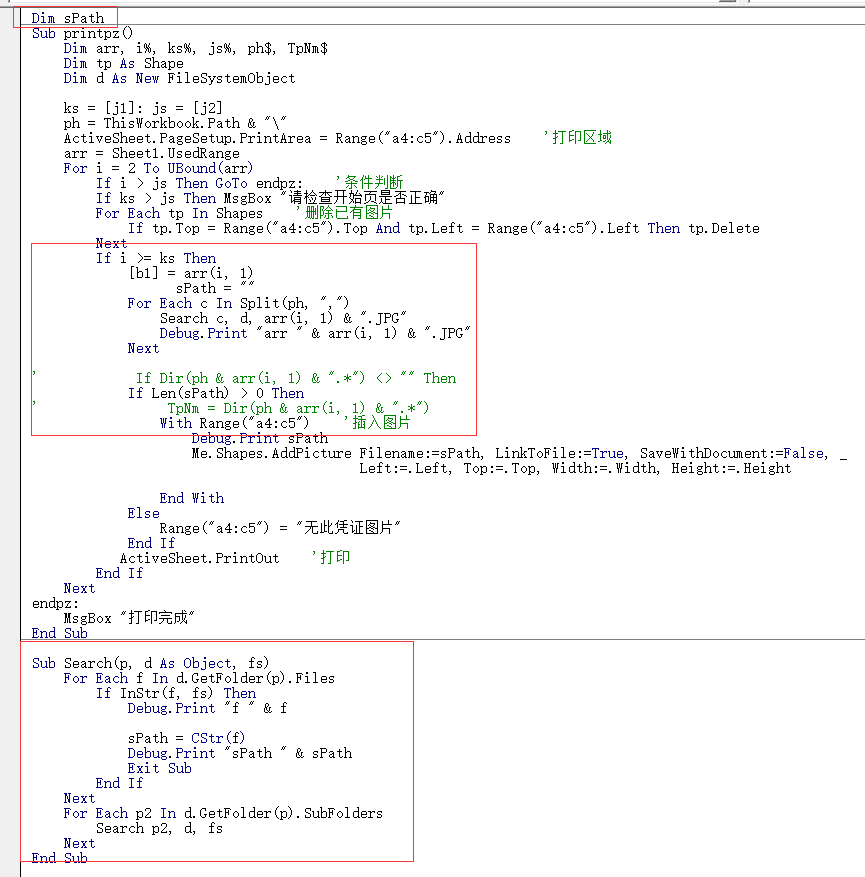Click the 'ActiveSheet.PageSetup.PrintArea' assignment line

click(287, 138)
